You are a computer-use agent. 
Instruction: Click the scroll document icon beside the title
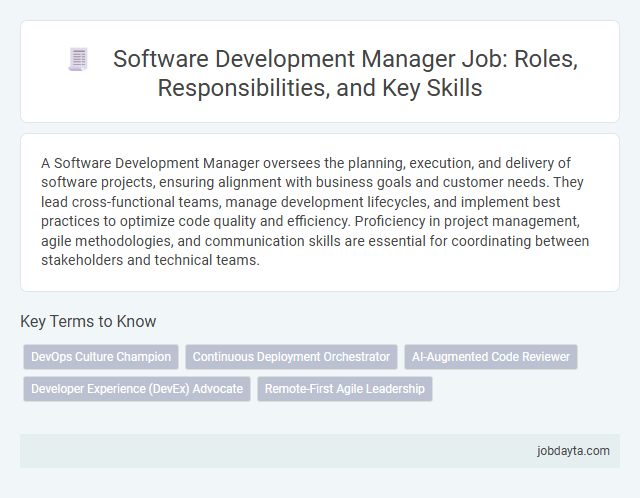(78, 59)
